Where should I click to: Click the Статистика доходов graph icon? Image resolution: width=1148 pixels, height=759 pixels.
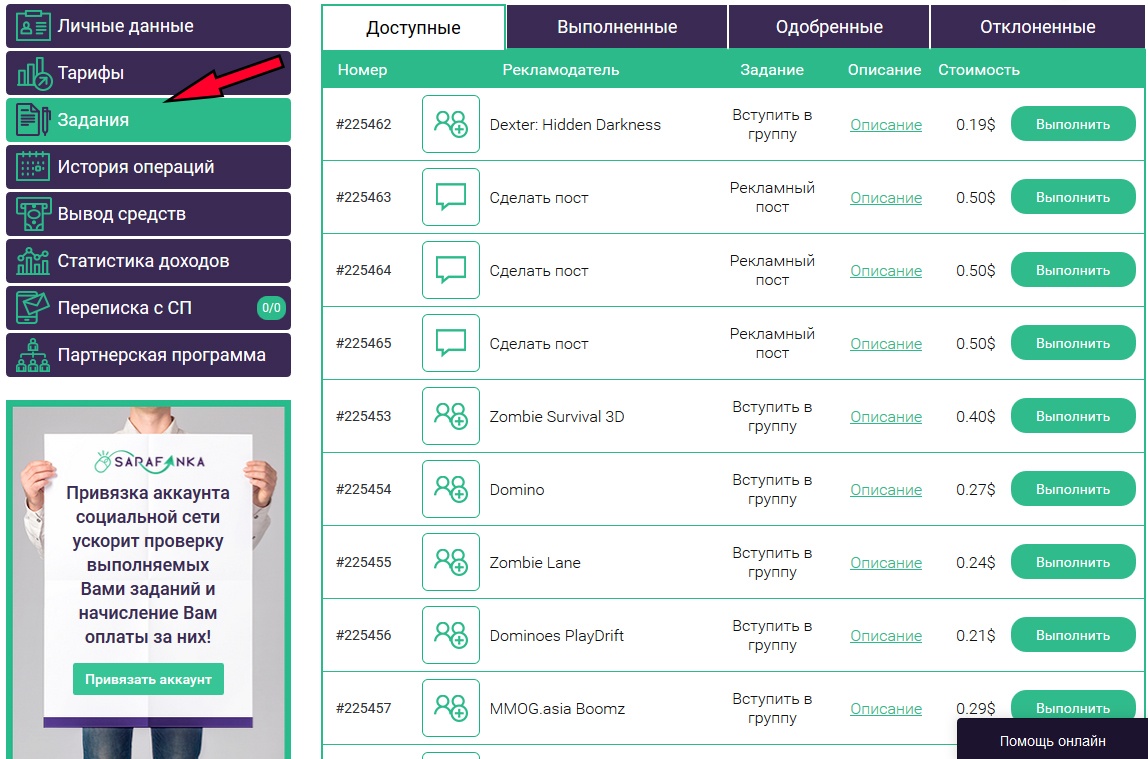[x=34, y=261]
